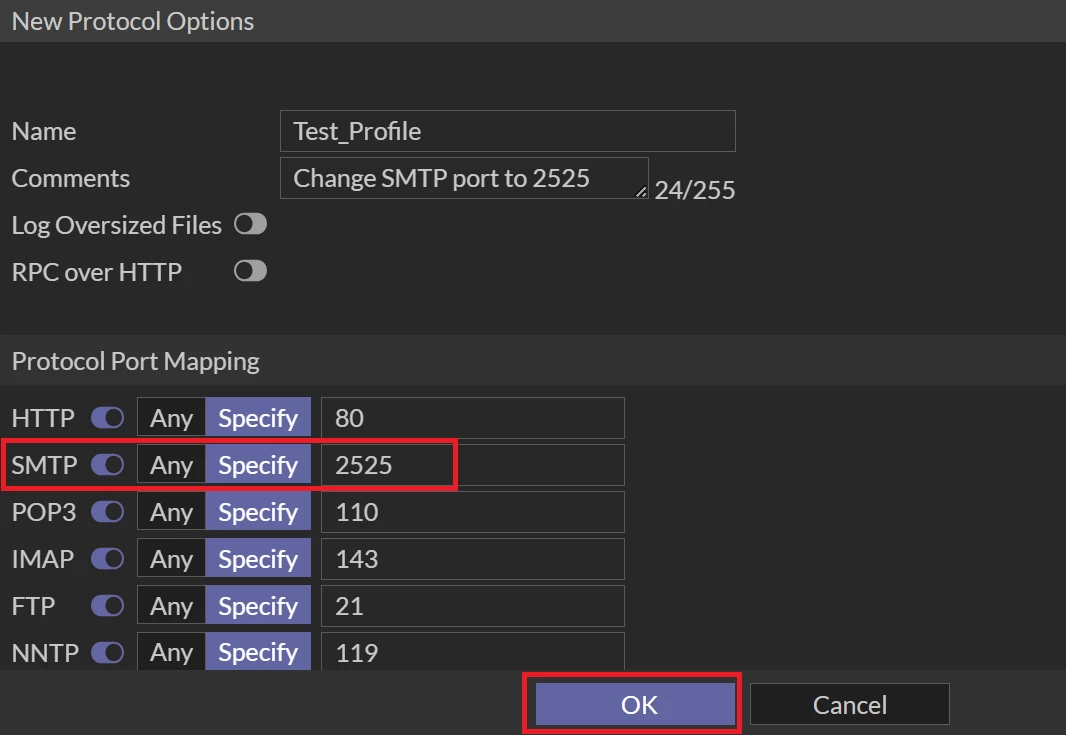The height and width of the screenshot is (735, 1066).
Task: Enable the RPC over HTTP switch
Action: tap(250, 271)
